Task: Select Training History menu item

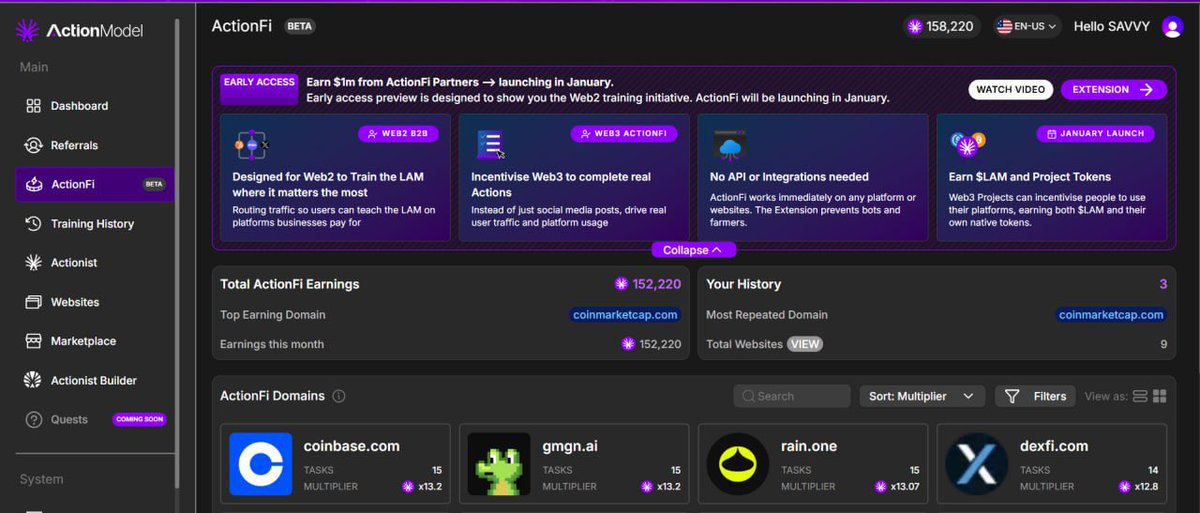Action: (x=94, y=224)
